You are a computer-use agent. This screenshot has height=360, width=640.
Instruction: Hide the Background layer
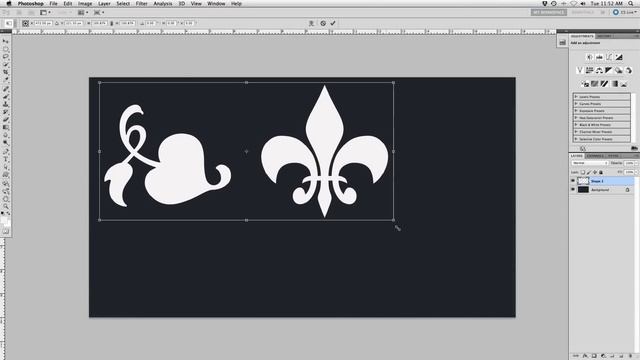(x=573, y=190)
